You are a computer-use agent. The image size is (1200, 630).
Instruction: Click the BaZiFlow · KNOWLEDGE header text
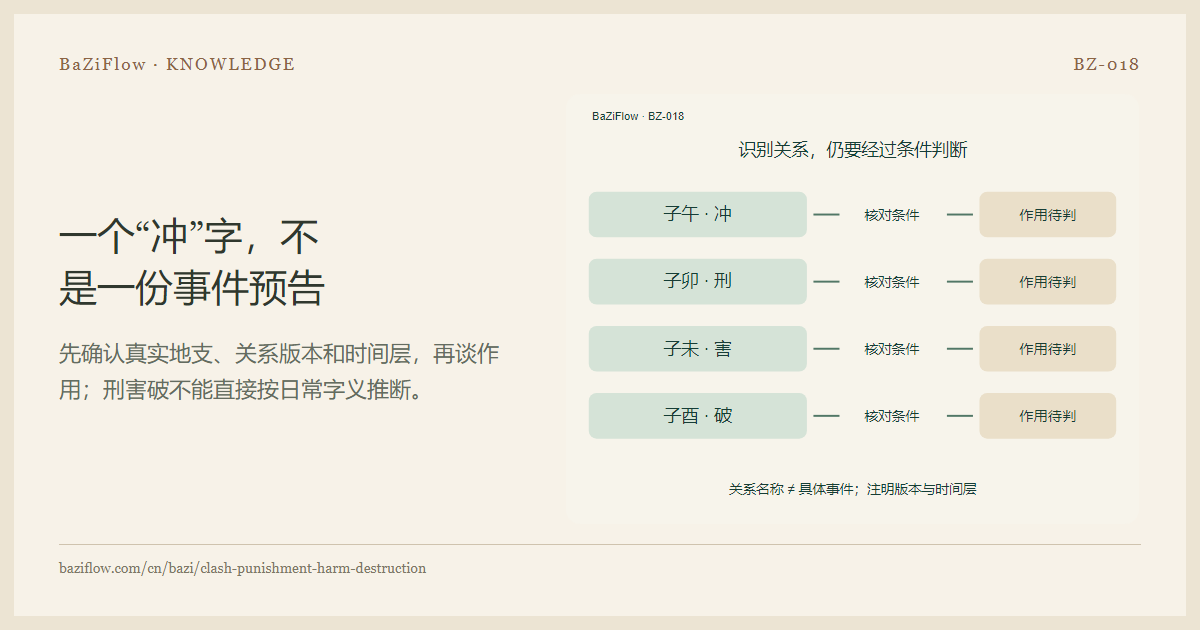pyautogui.click(x=177, y=65)
